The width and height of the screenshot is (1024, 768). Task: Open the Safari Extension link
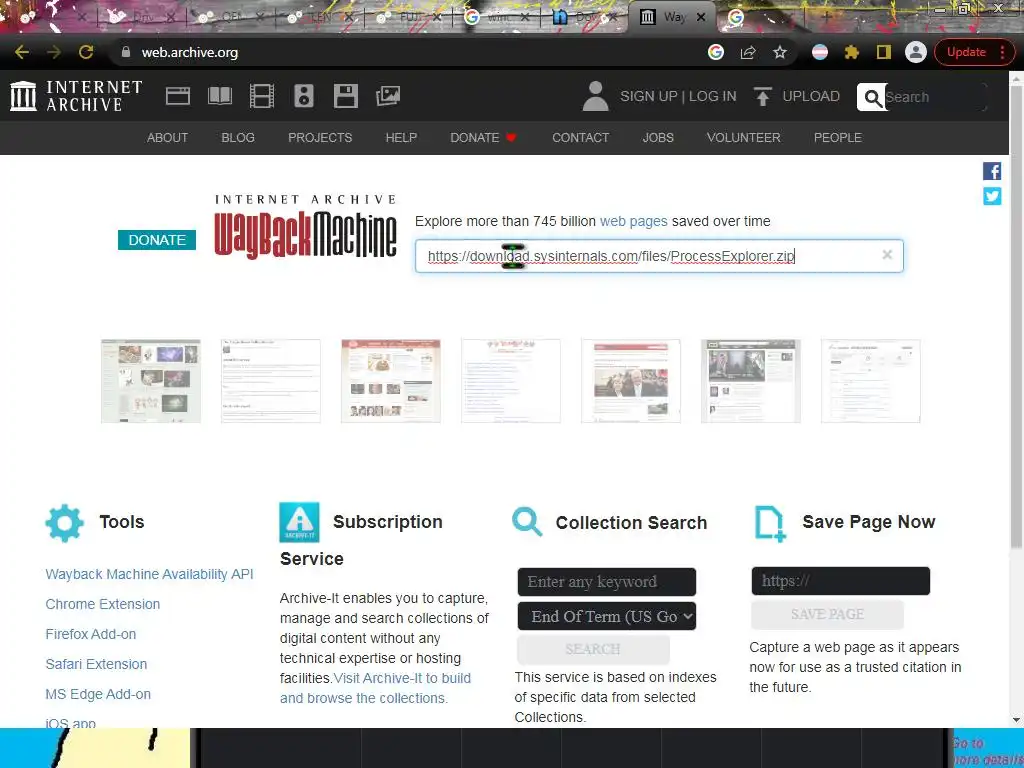coord(96,664)
